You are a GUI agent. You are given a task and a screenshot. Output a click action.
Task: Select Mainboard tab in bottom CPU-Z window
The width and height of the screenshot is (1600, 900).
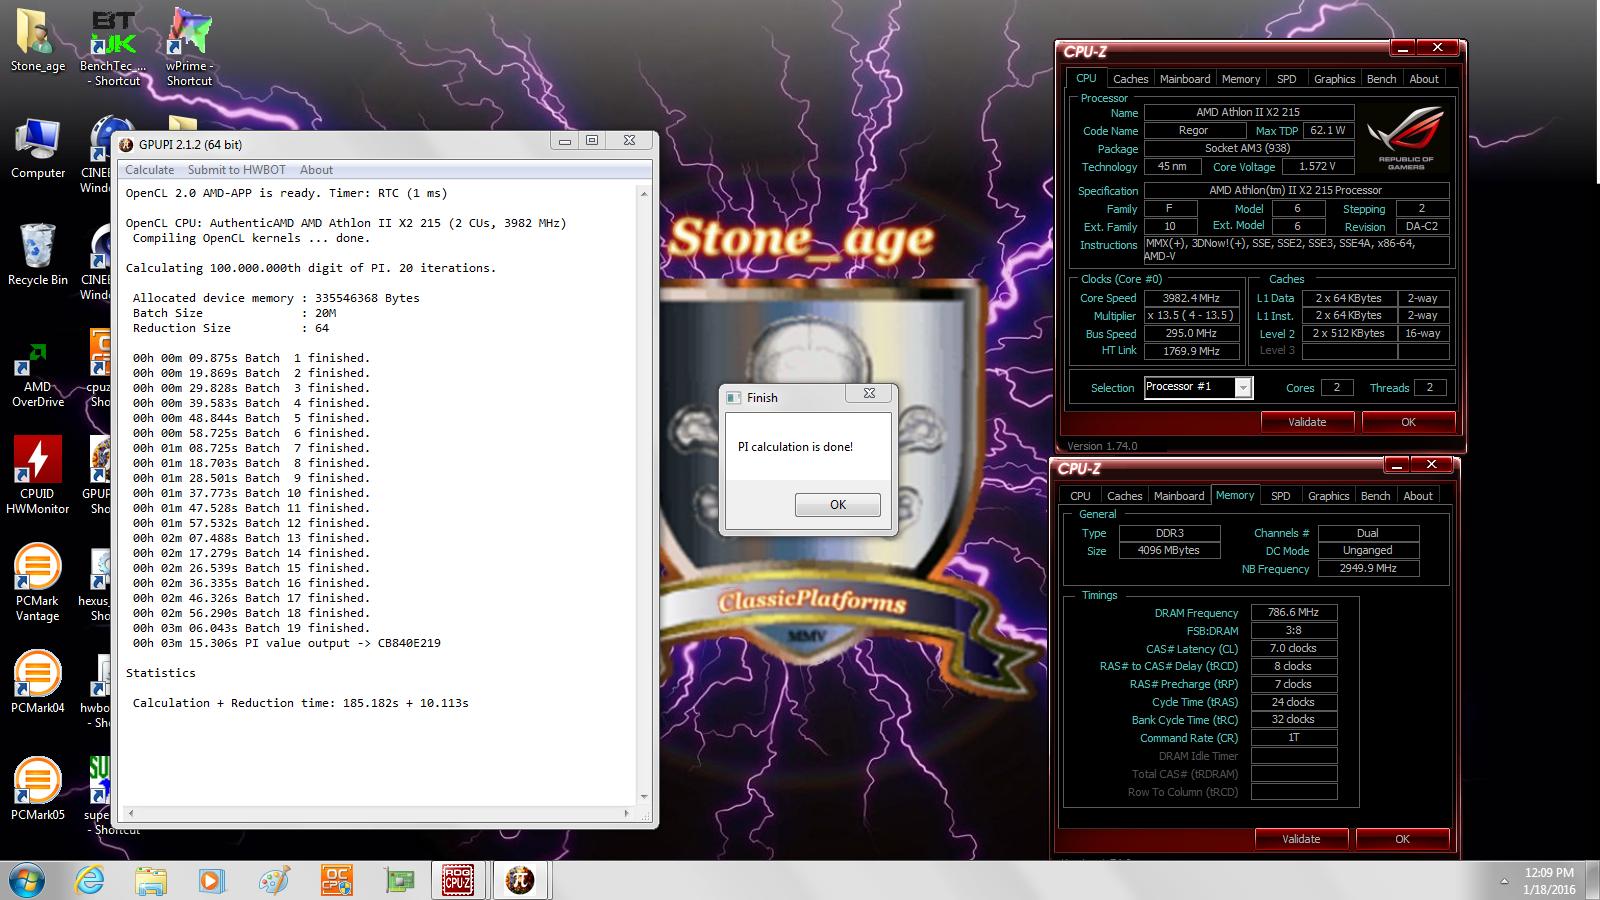click(x=1179, y=496)
